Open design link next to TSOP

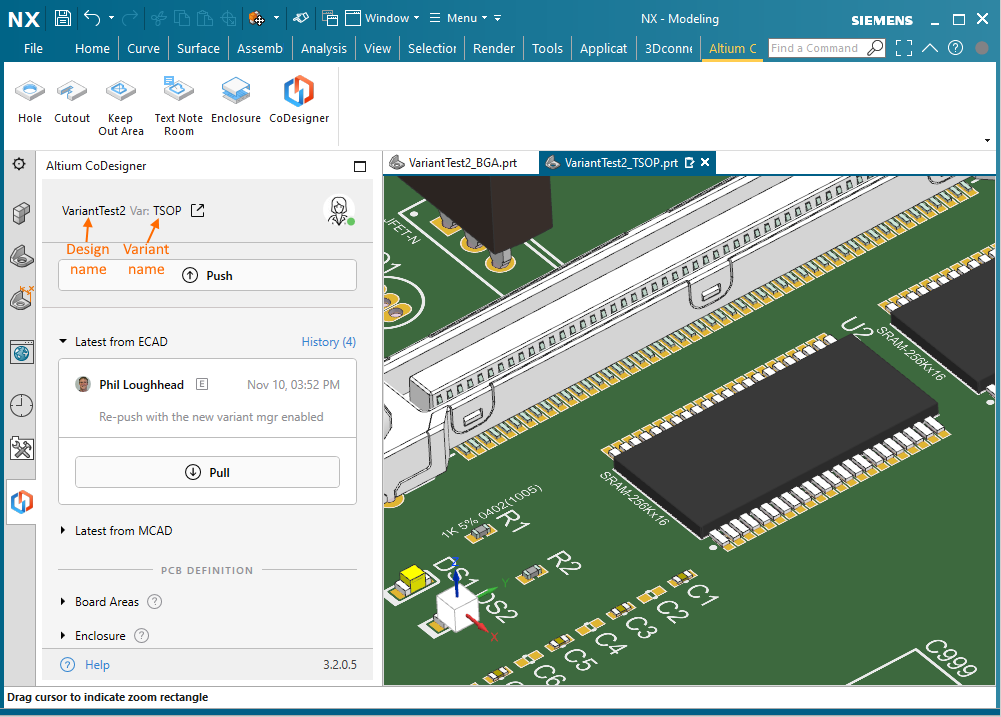tap(198, 210)
